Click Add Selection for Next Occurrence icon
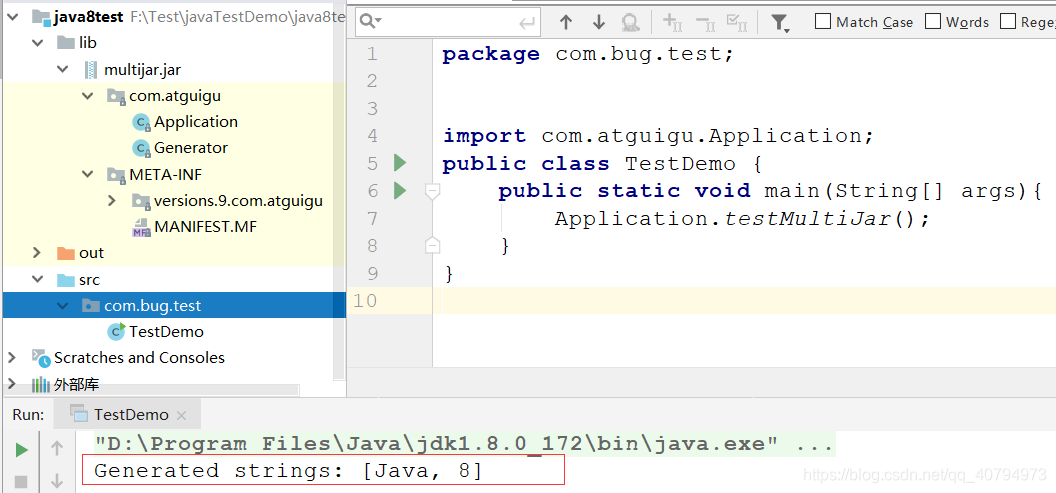The height and width of the screenshot is (493, 1056). 673,22
